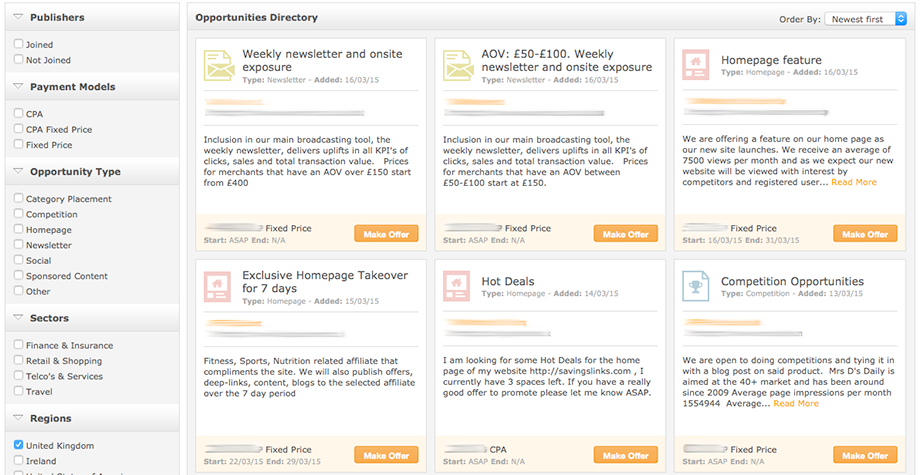This screenshot has height=475, width=920.
Task: Collapse the Payment Models section
Action: click(19, 87)
